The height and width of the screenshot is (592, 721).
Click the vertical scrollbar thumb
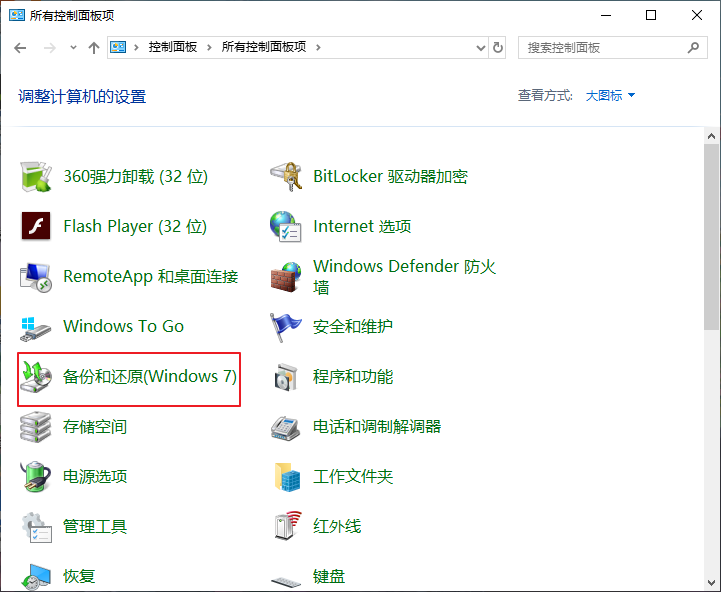tap(711, 235)
